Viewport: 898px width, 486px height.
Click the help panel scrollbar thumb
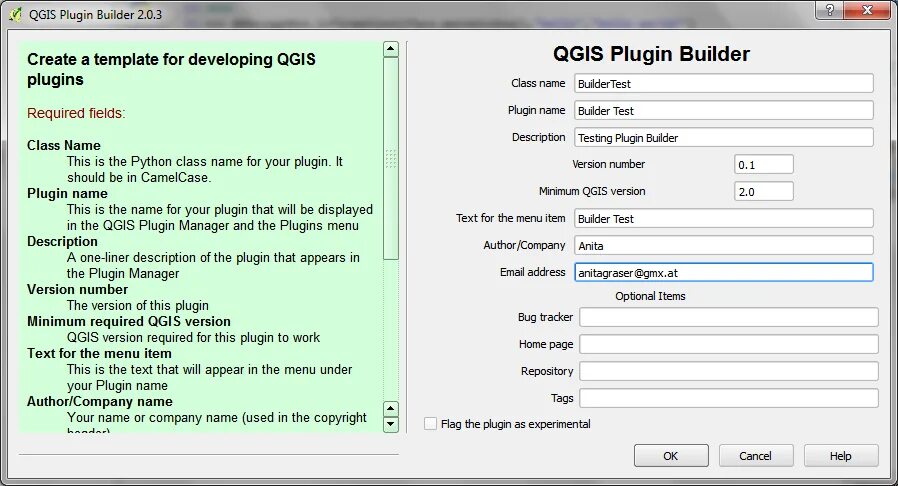tap(391, 159)
